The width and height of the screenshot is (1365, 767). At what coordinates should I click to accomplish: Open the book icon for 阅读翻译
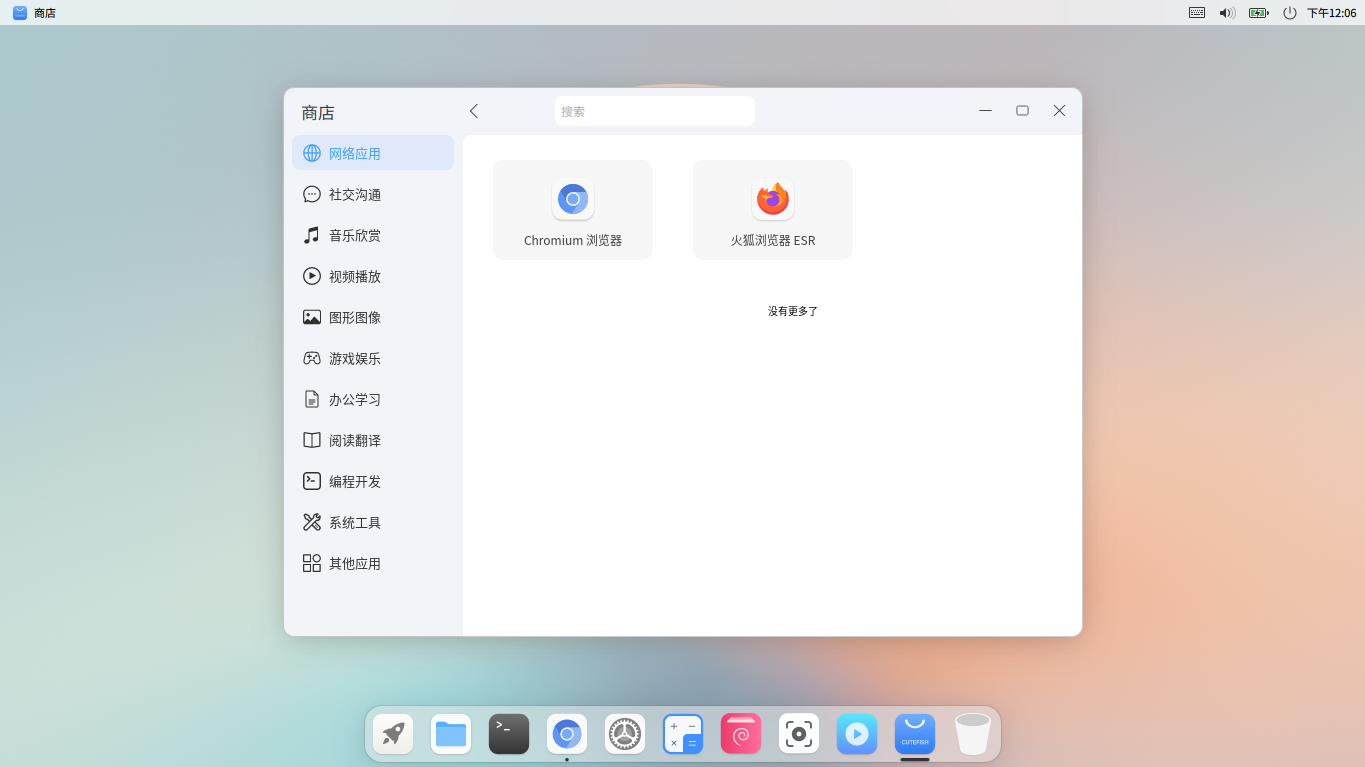311,440
